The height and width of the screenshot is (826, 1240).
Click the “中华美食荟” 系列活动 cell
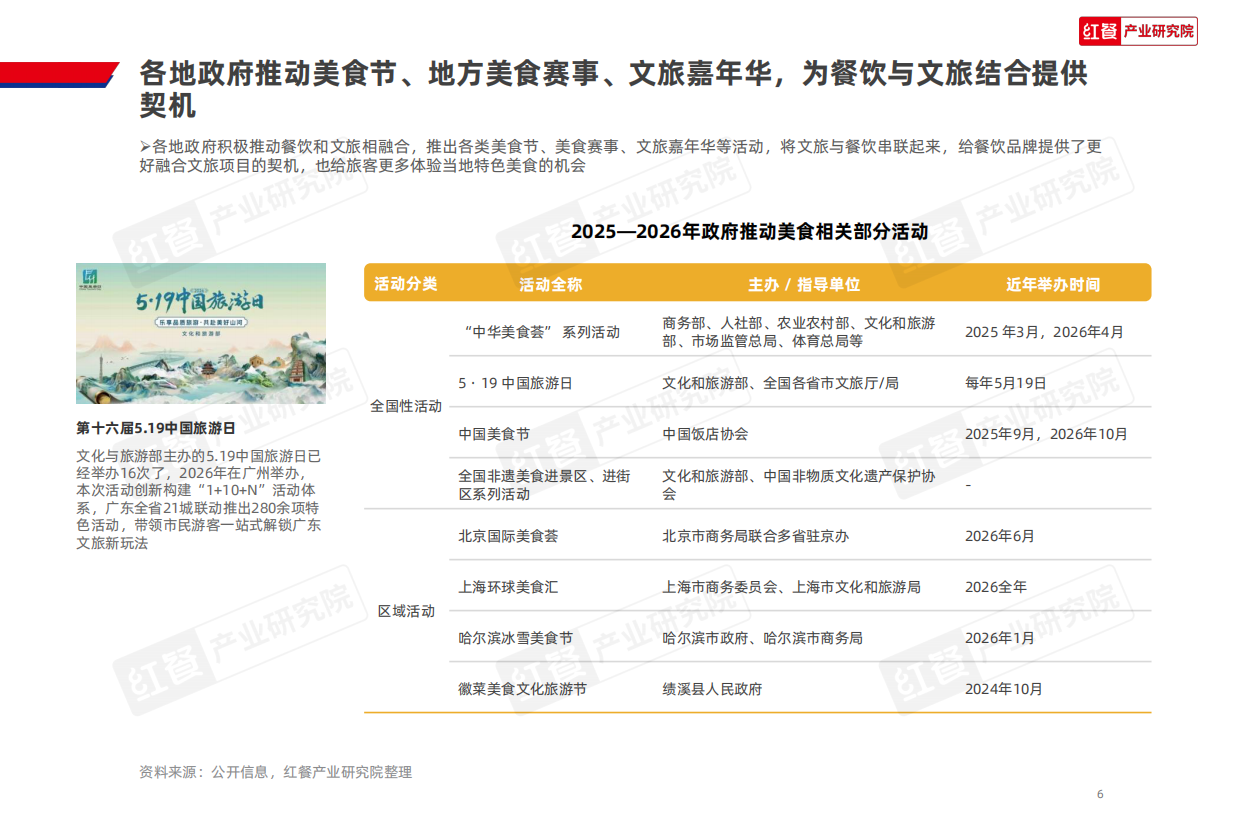(x=542, y=332)
